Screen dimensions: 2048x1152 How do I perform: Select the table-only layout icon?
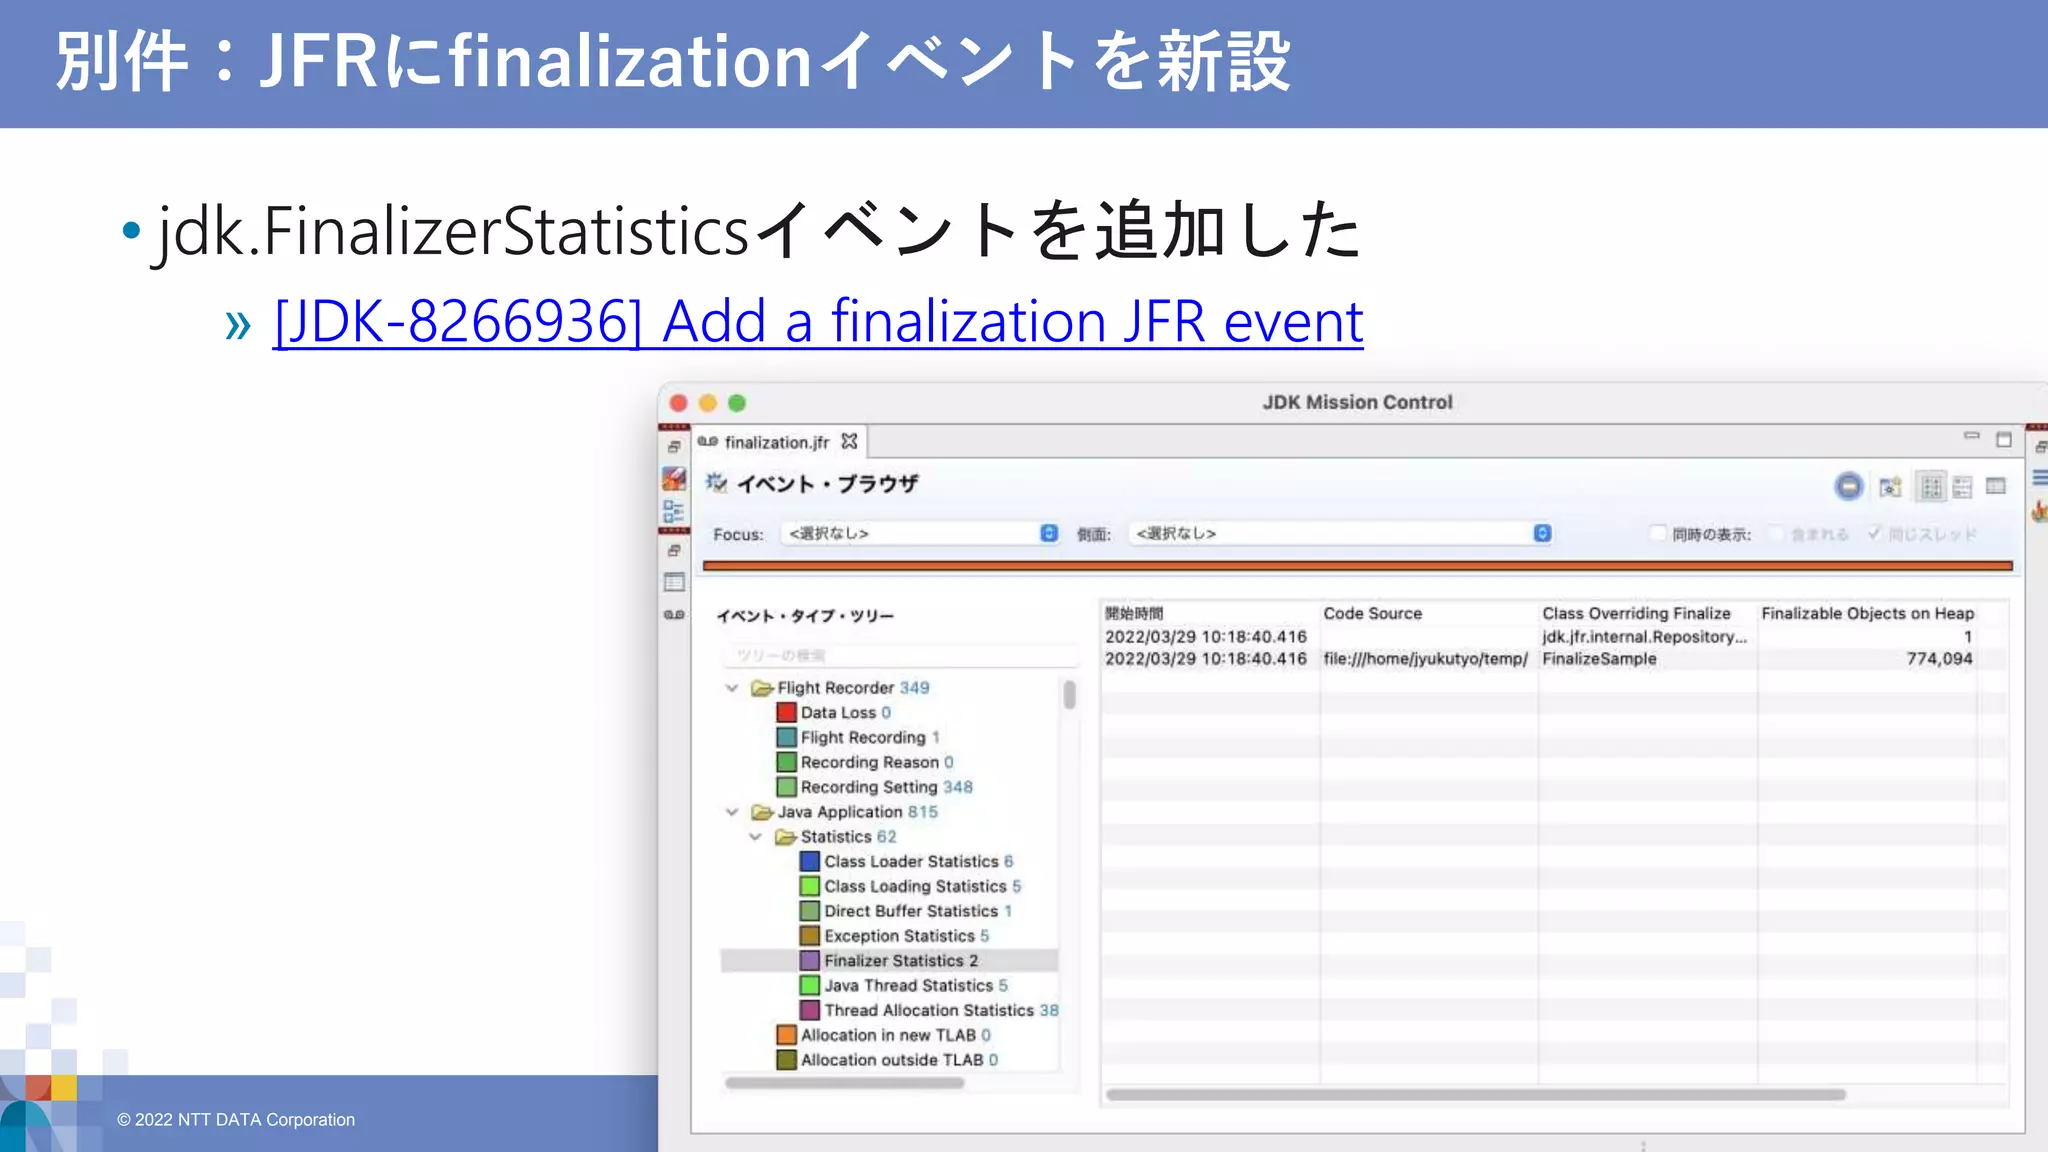click(x=1996, y=486)
